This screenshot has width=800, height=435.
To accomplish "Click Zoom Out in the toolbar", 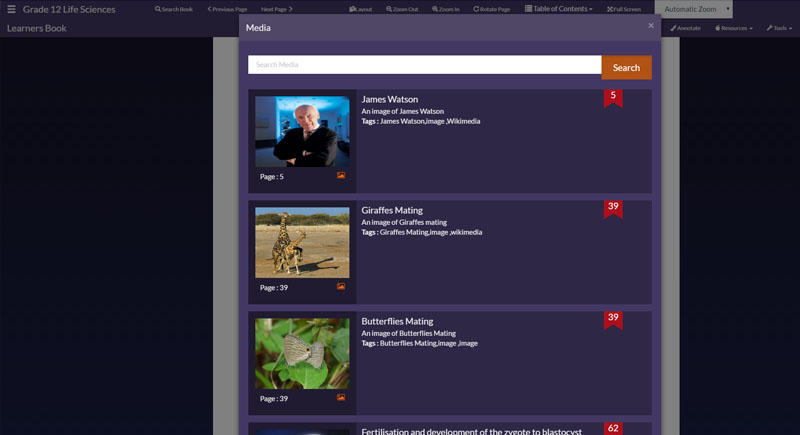I will 402,9.
